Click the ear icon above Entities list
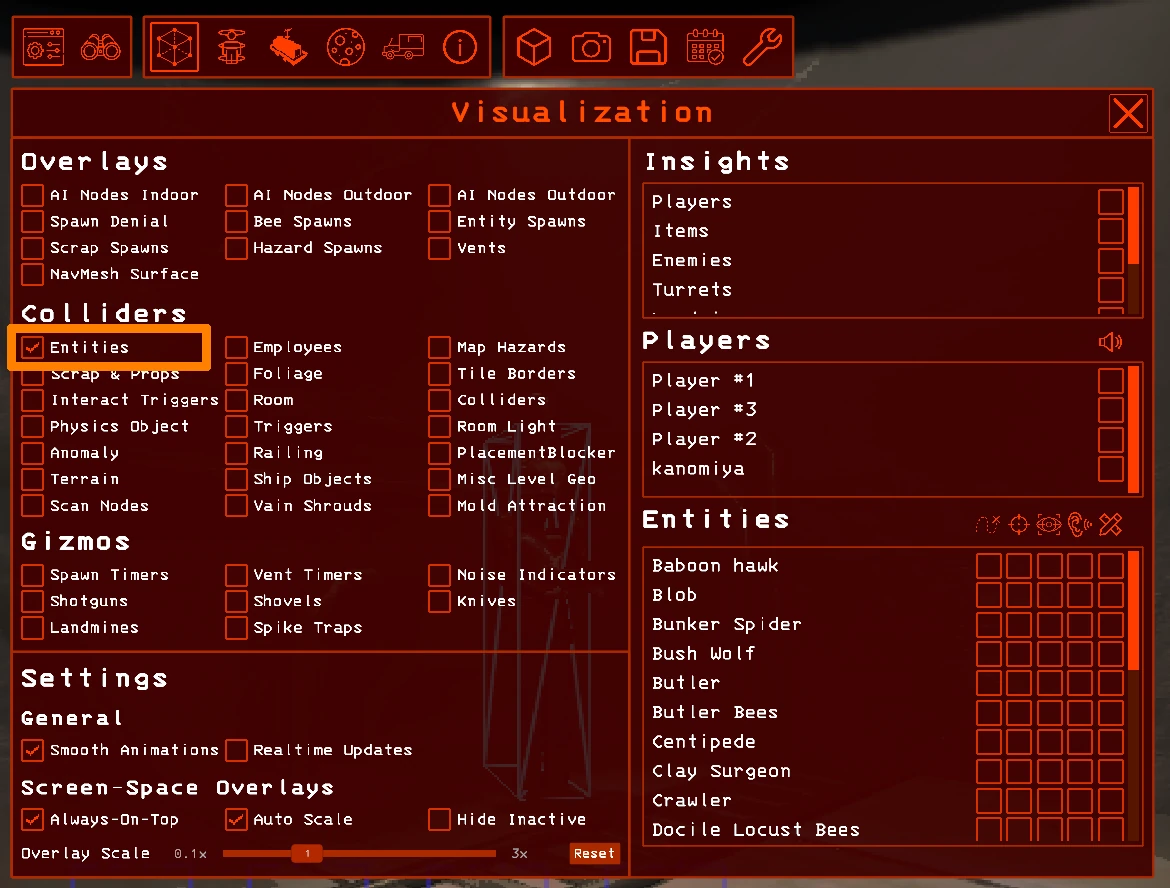 (1079, 524)
